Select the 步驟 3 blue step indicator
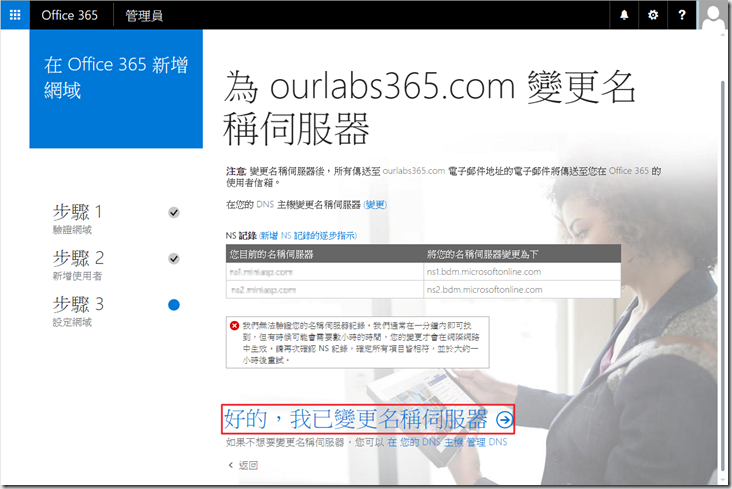 coord(174,305)
